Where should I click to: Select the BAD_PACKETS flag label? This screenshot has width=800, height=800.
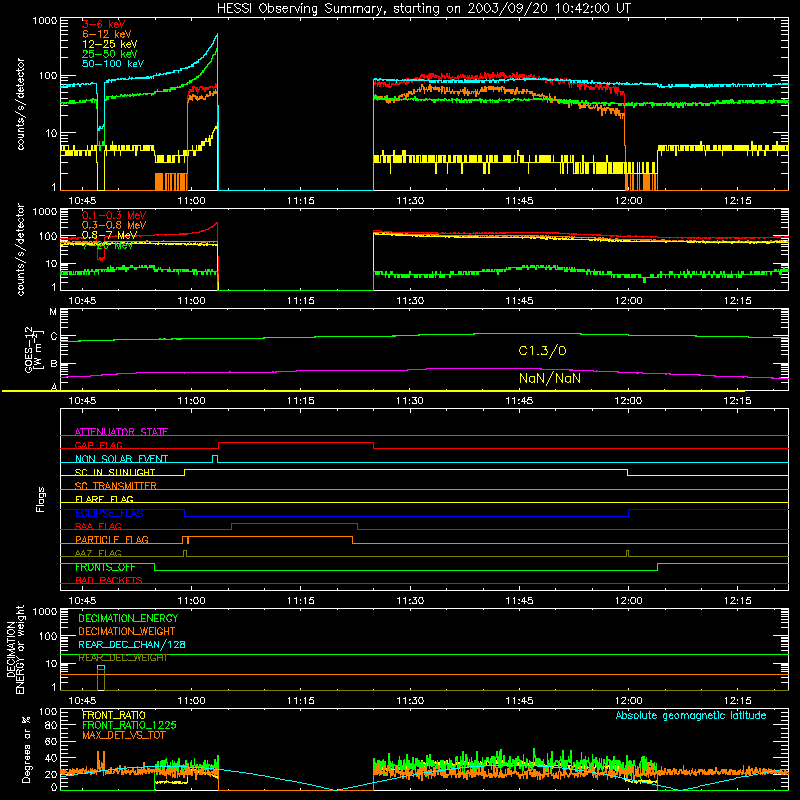[109, 580]
